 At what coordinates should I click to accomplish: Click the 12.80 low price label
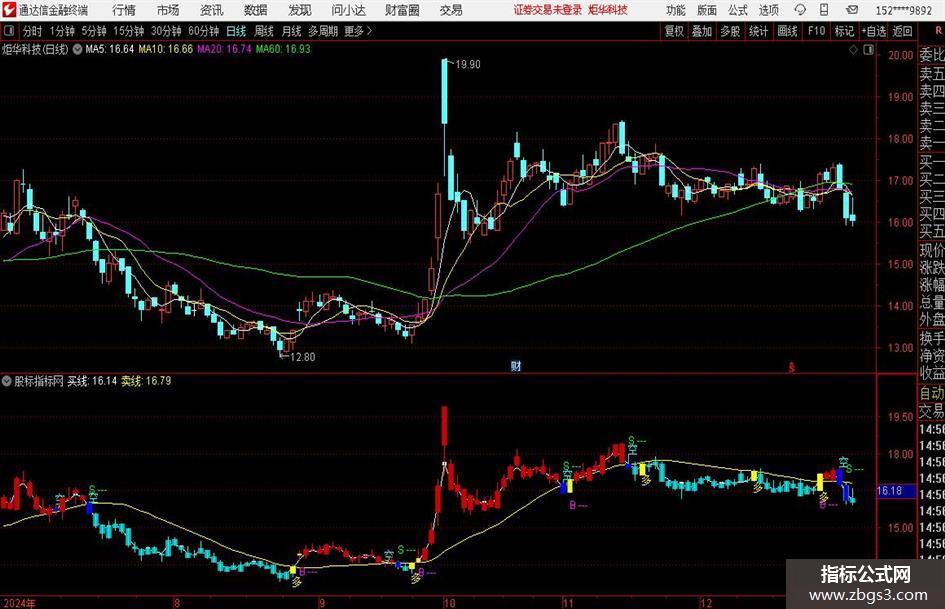point(303,357)
